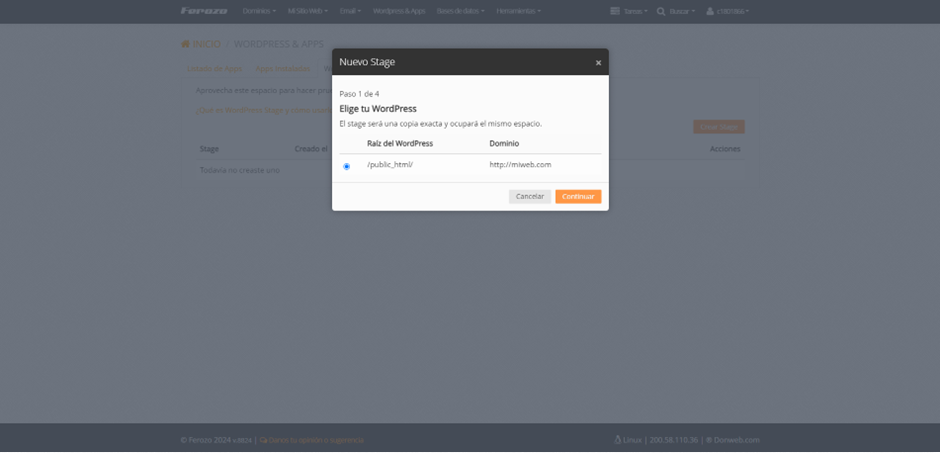
Task: Visit the Donweb.com footer link
Action: pos(736,440)
